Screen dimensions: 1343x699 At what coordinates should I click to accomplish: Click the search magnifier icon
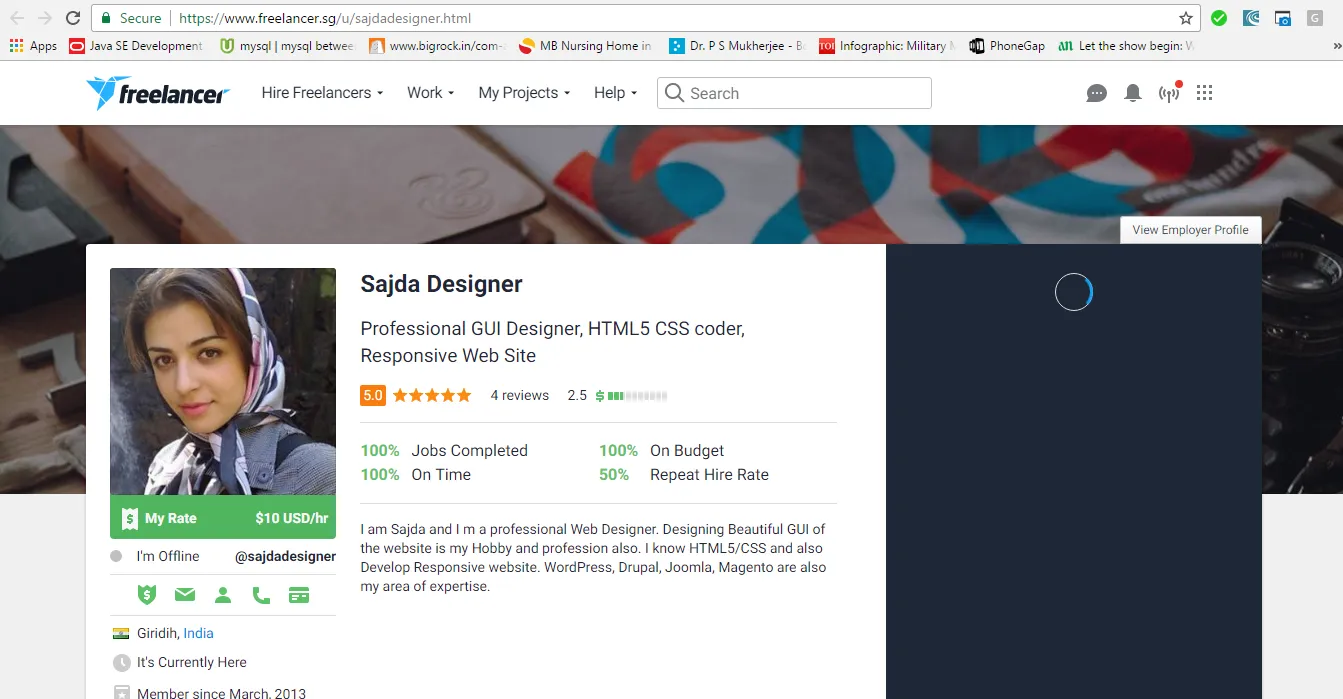click(675, 93)
